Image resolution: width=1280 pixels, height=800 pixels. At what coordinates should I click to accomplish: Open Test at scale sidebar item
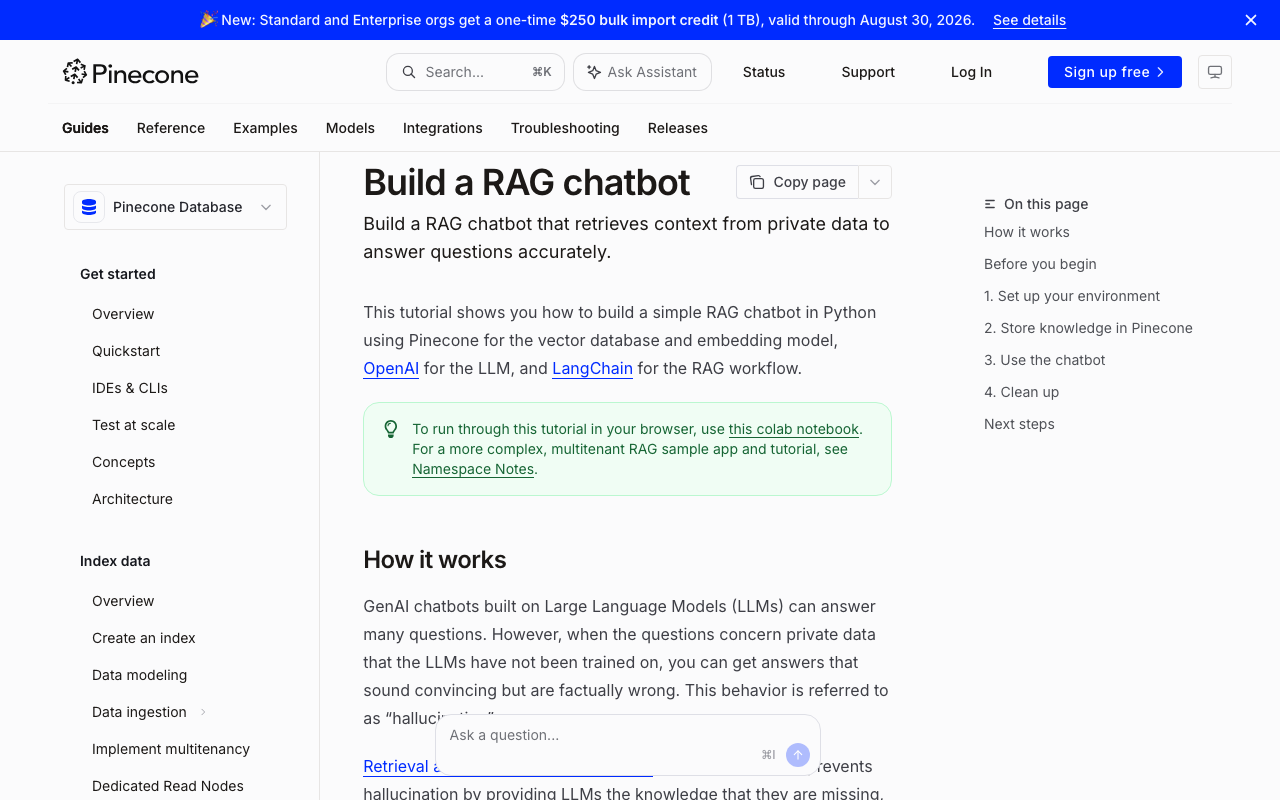133,425
